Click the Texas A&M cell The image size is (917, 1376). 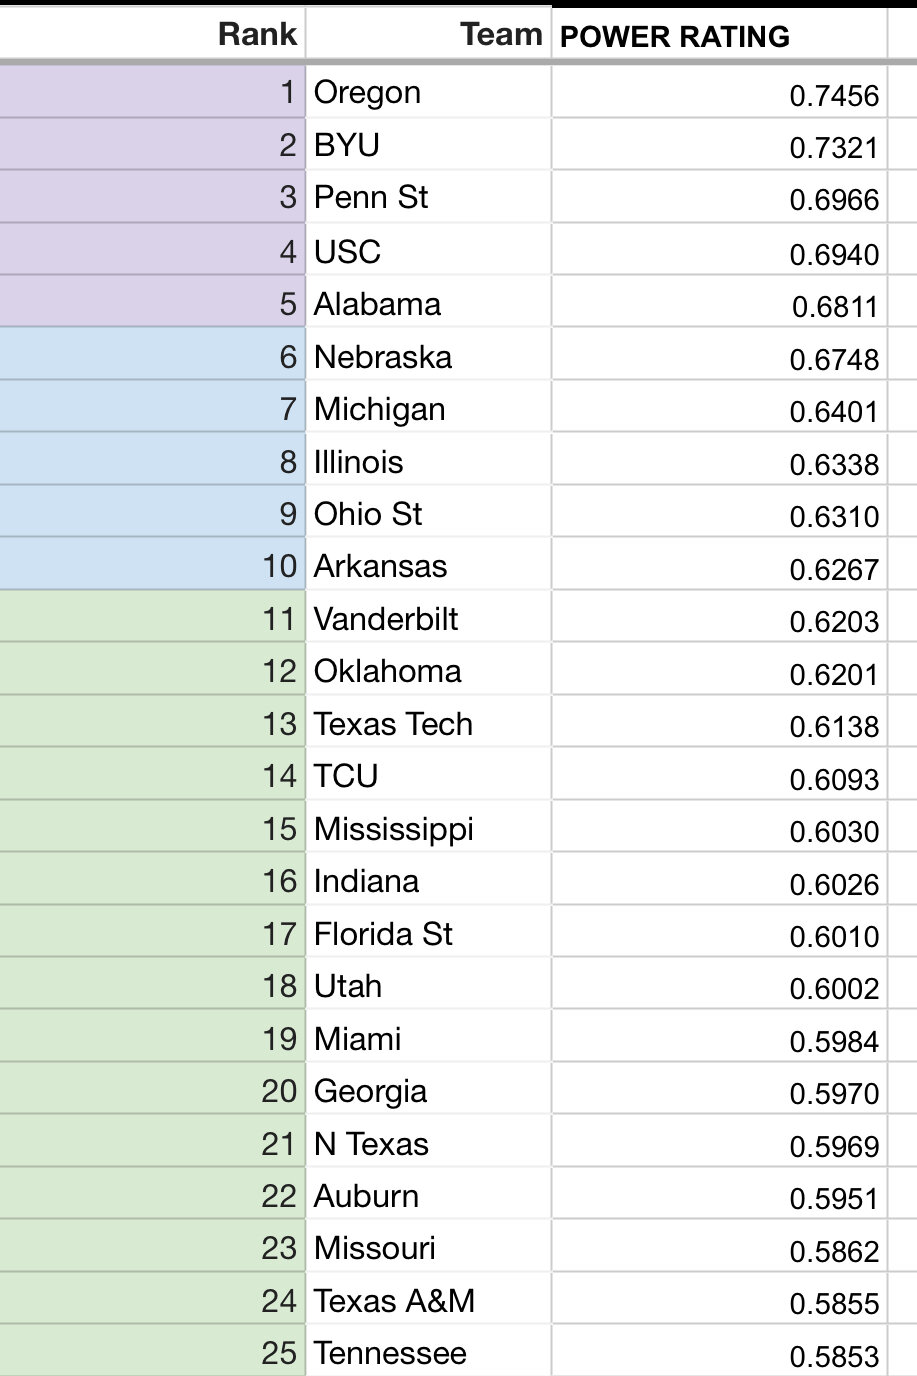(428, 1299)
